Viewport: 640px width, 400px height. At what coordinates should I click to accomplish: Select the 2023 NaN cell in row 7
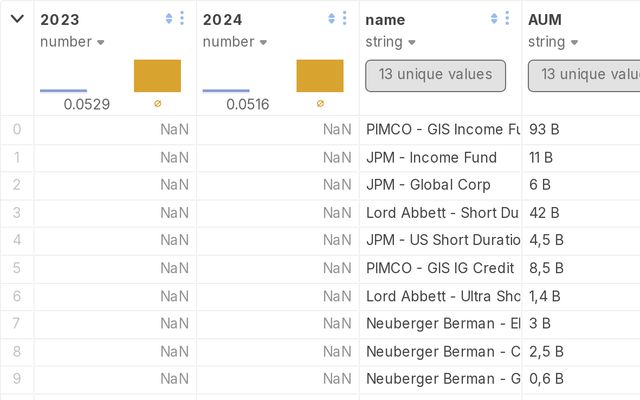click(x=115, y=324)
